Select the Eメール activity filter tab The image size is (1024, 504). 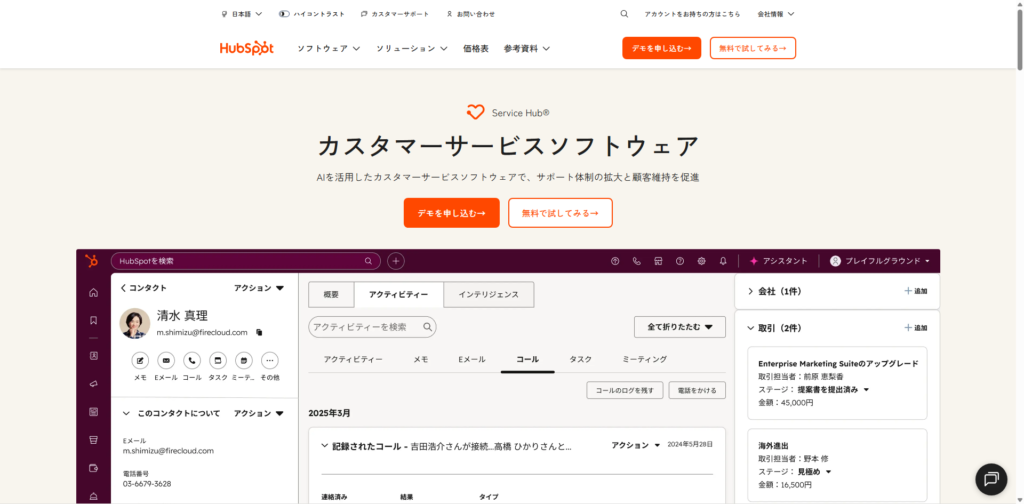pos(472,359)
